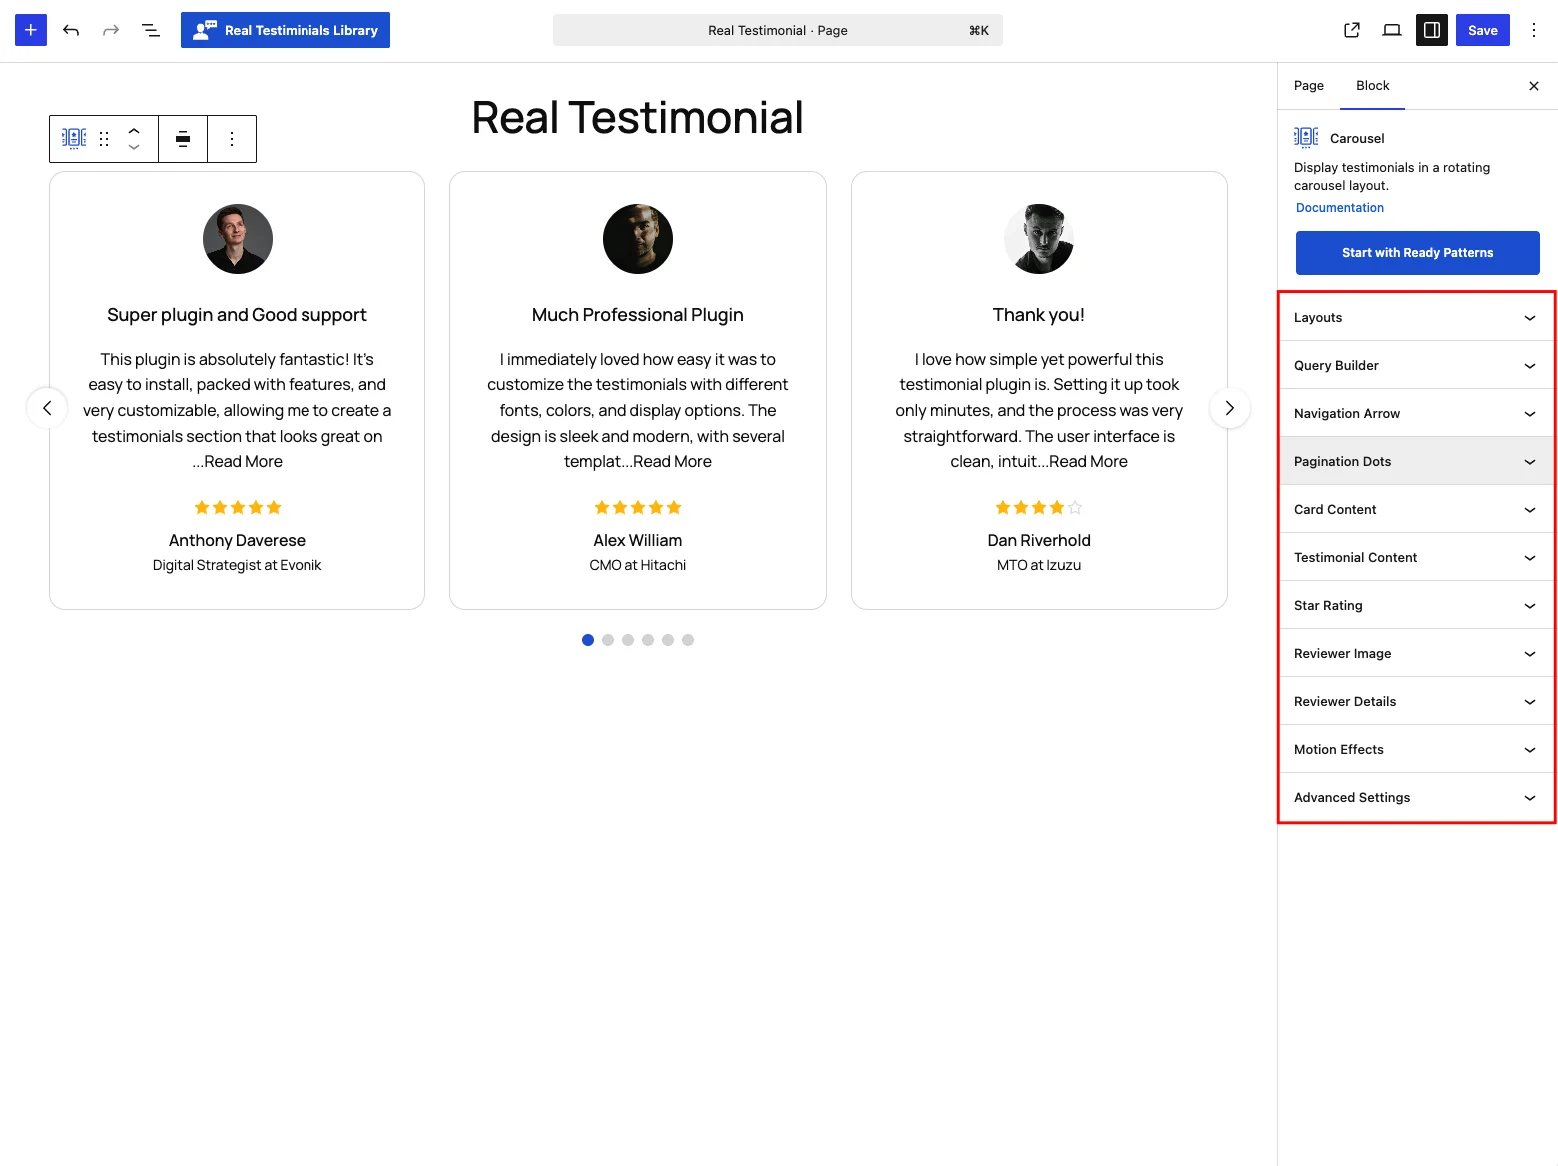The width and height of the screenshot is (1558, 1166).
Task: Open the Documentation link
Action: point(1340,208)
